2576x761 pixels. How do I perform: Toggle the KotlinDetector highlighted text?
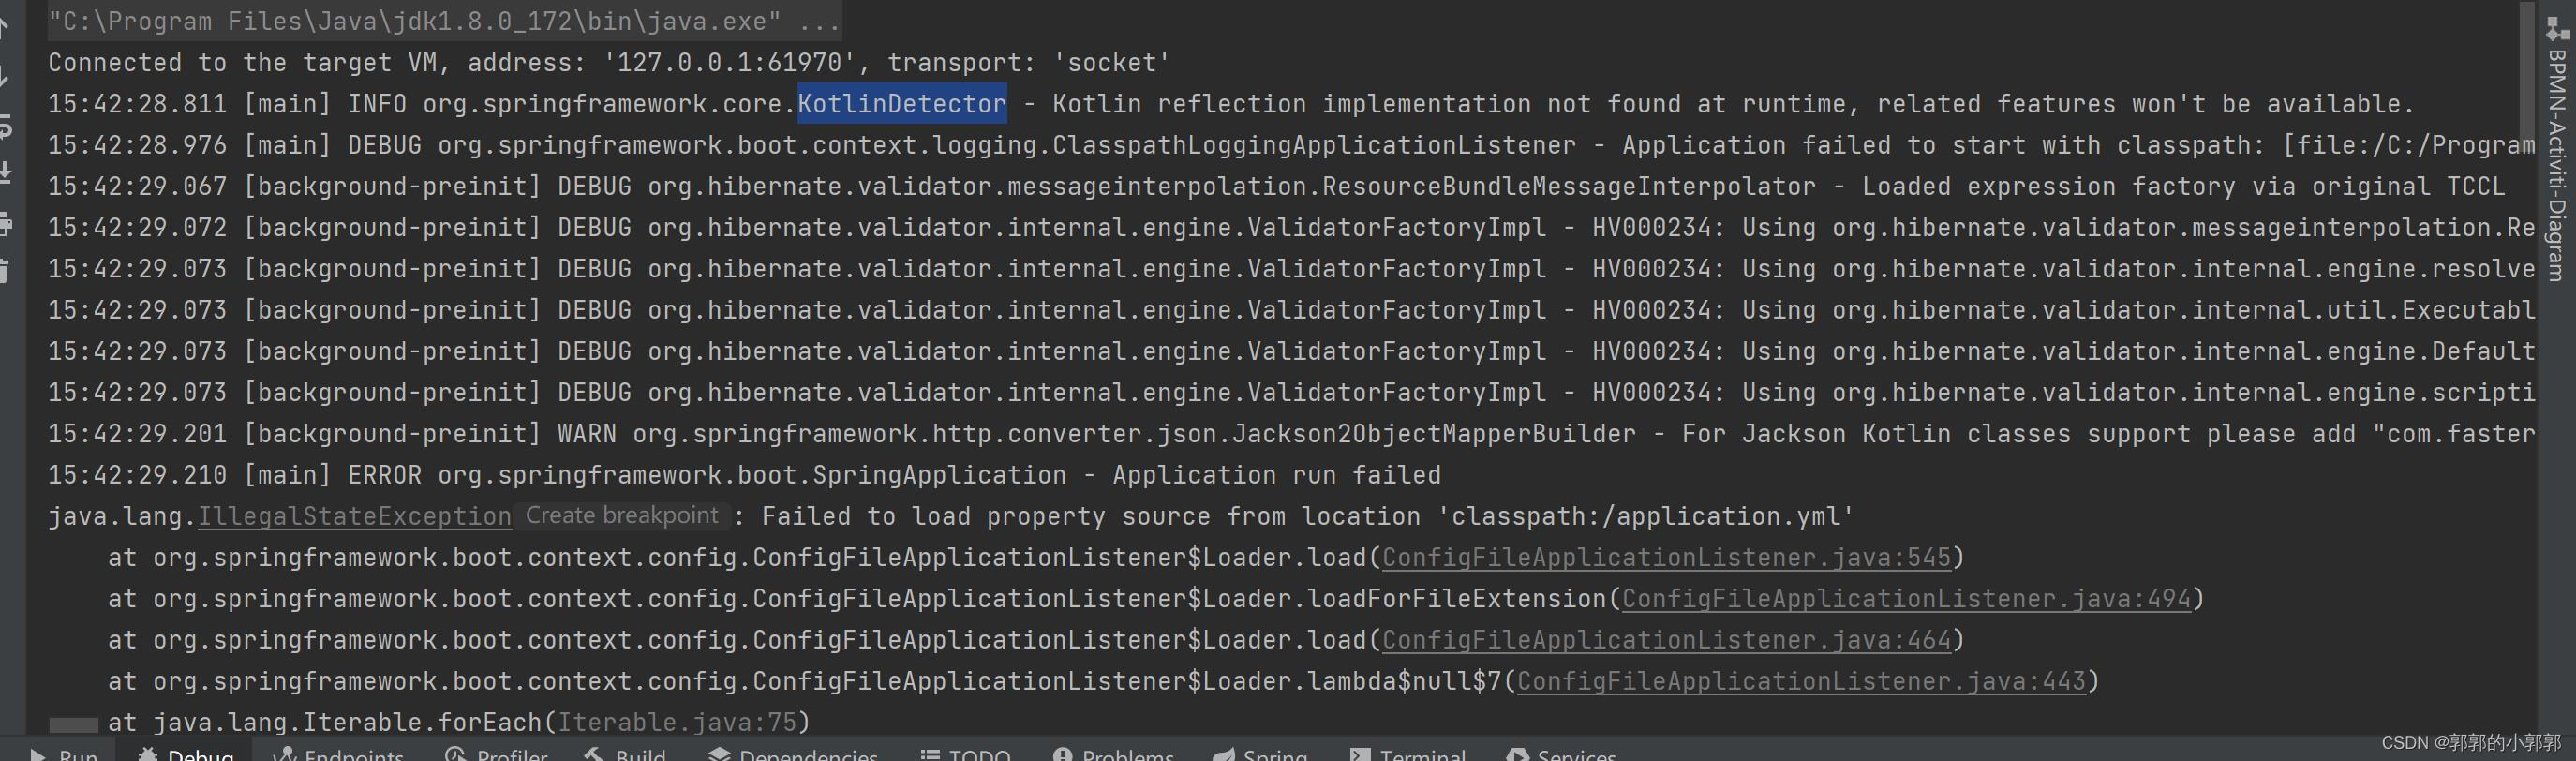[x=900, y=103]
